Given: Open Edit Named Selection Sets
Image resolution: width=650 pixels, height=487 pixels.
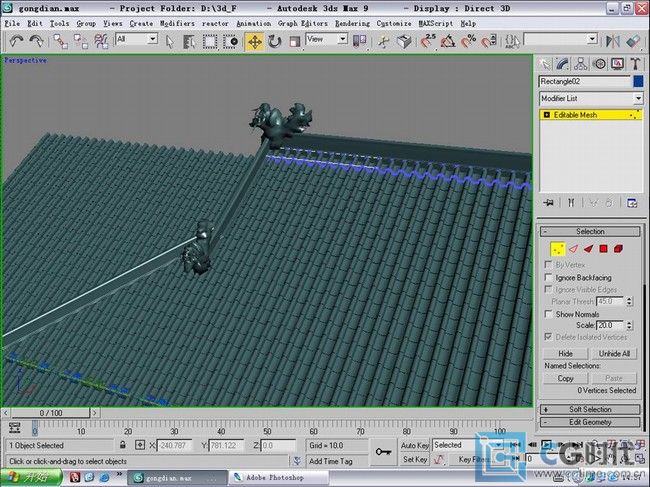Looking at the screenshot, I should [512, 41].
